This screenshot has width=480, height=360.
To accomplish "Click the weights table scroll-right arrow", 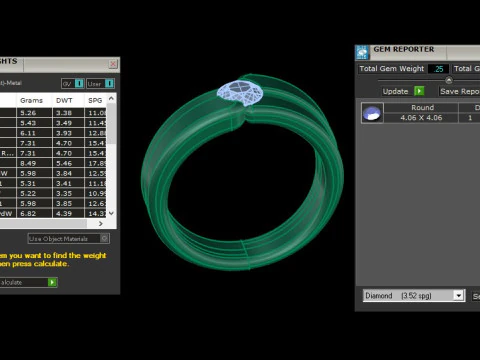I will [x=101, y=224].
